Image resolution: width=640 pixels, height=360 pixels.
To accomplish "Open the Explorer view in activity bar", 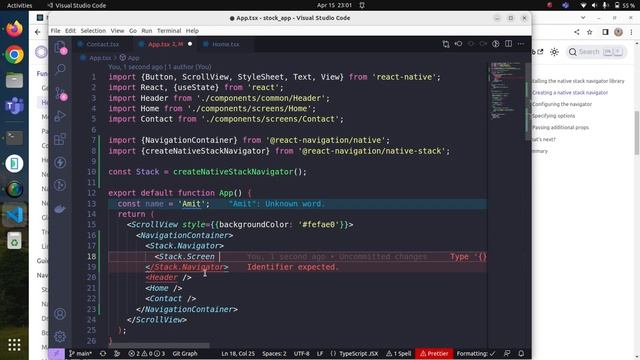I will 60,47.
